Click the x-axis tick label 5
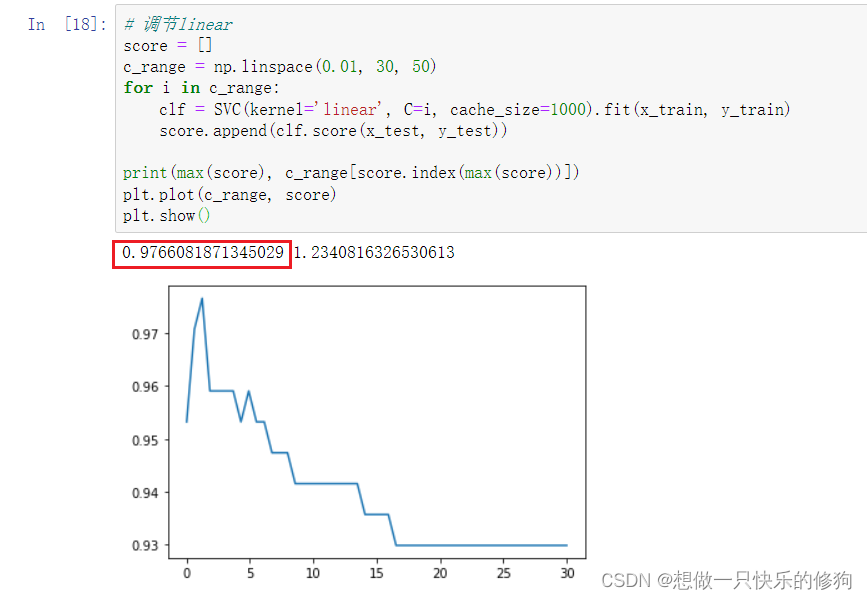 click(250, 573)
